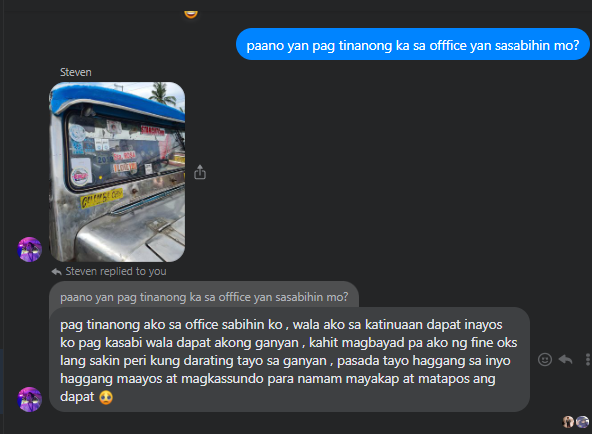React to Steven's long message with smiley icon

544,359
